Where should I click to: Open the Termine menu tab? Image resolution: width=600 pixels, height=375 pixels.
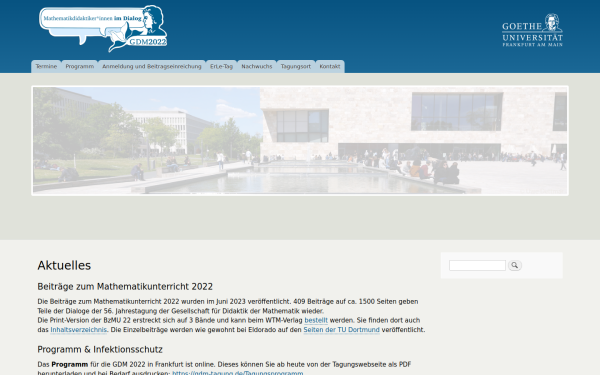[46, 66]
